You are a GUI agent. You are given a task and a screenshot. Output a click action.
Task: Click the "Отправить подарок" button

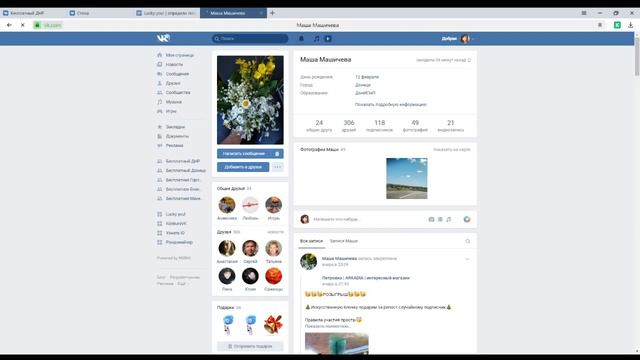coord(250,347)
